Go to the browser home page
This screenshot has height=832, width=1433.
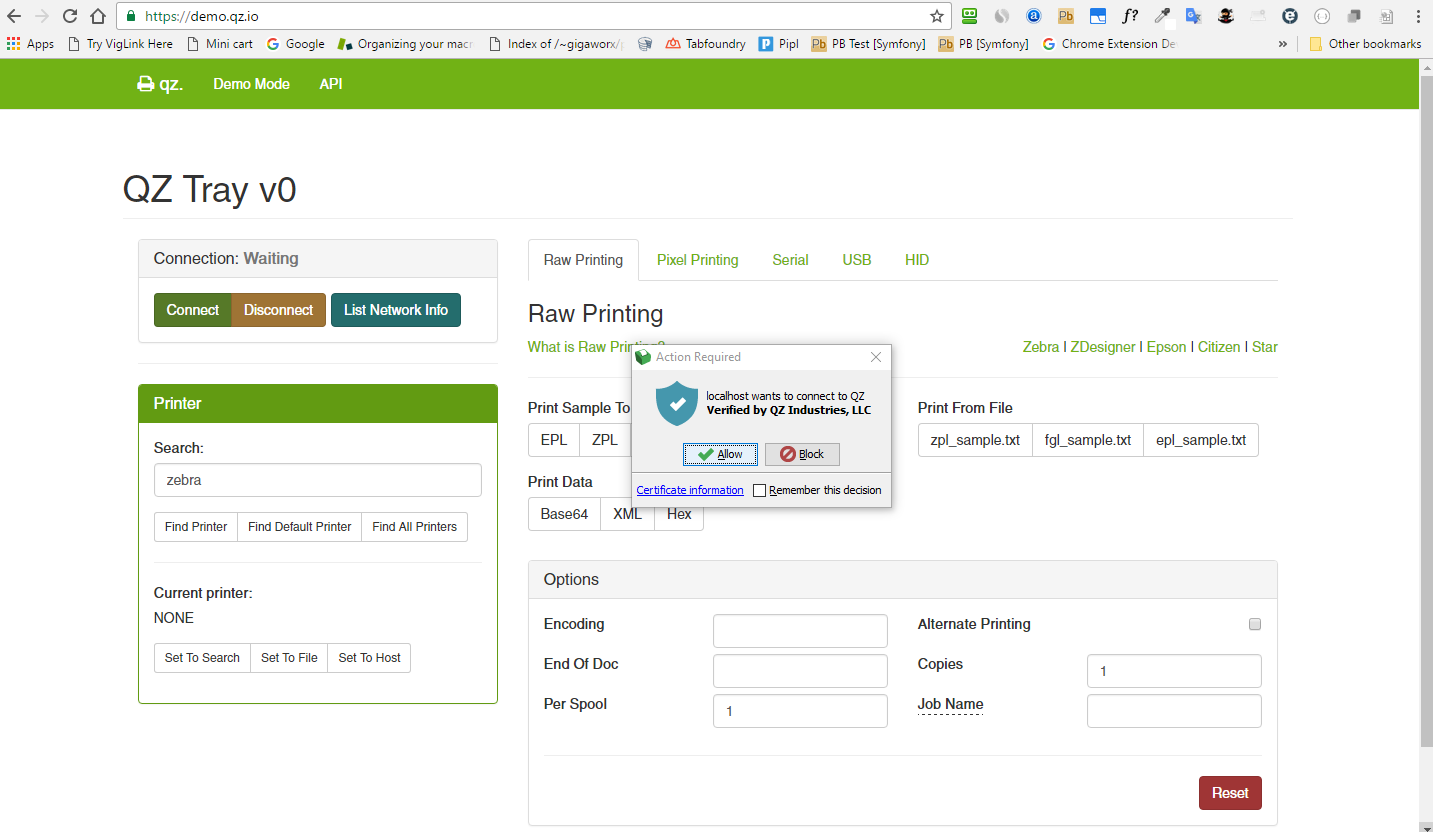(98, 16)
